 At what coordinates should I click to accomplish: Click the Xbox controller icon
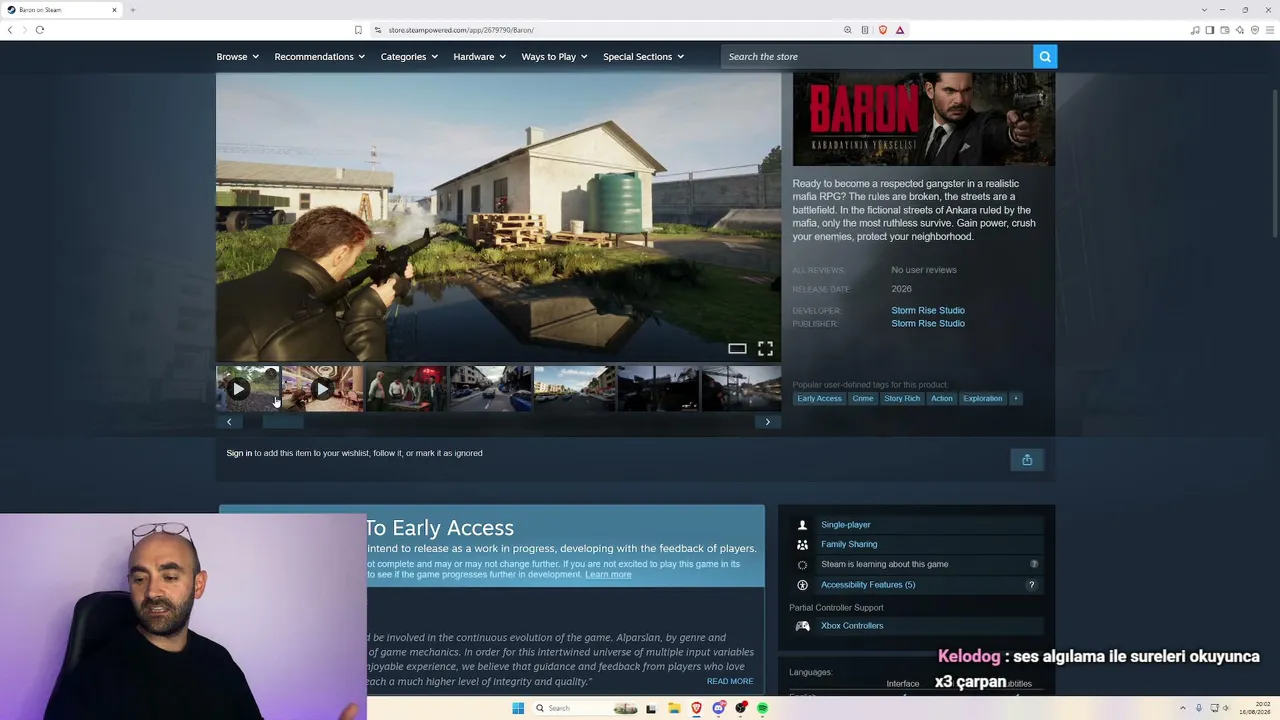click(x=802, y=626)
